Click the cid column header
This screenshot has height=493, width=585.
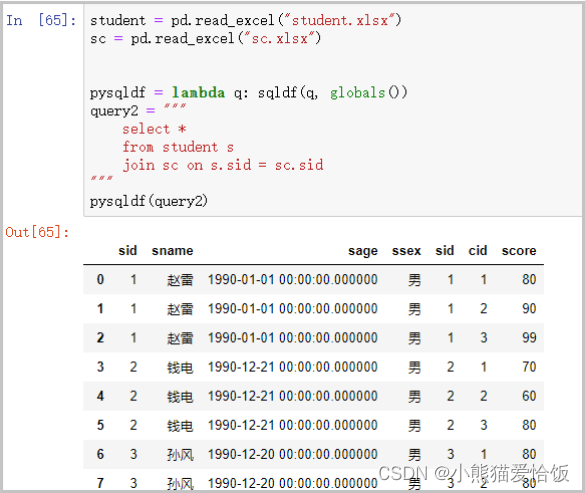[478, 250]
